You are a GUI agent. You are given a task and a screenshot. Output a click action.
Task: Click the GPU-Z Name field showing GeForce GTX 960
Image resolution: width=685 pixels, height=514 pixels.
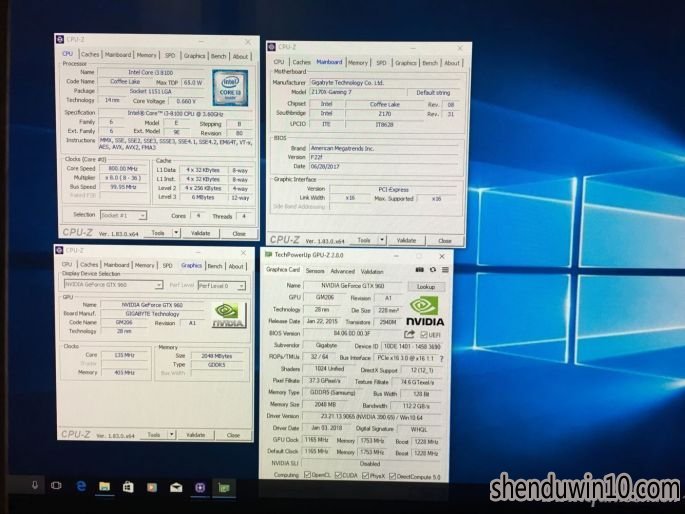(353, 286)
